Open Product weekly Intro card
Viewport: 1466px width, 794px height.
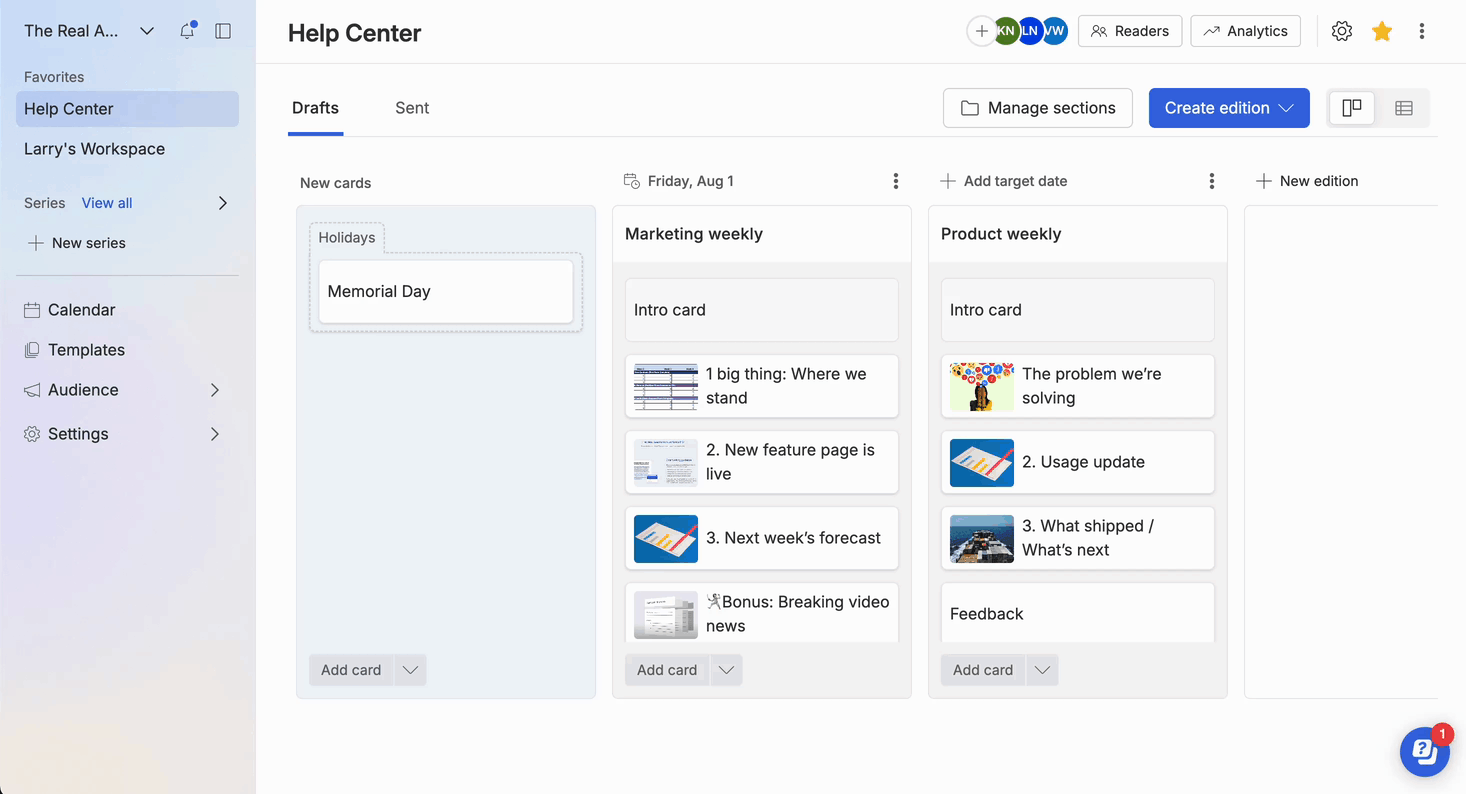1078,310
